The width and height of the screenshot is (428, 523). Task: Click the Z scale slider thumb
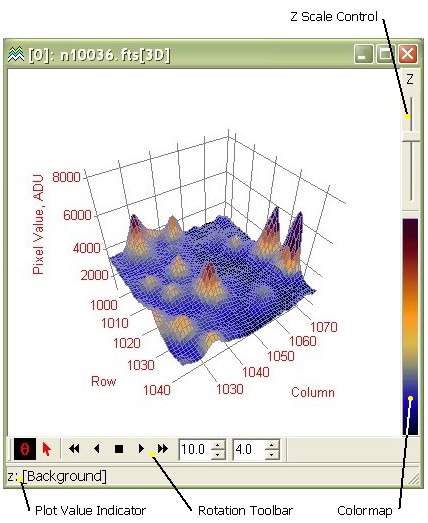tap(411, 136)
